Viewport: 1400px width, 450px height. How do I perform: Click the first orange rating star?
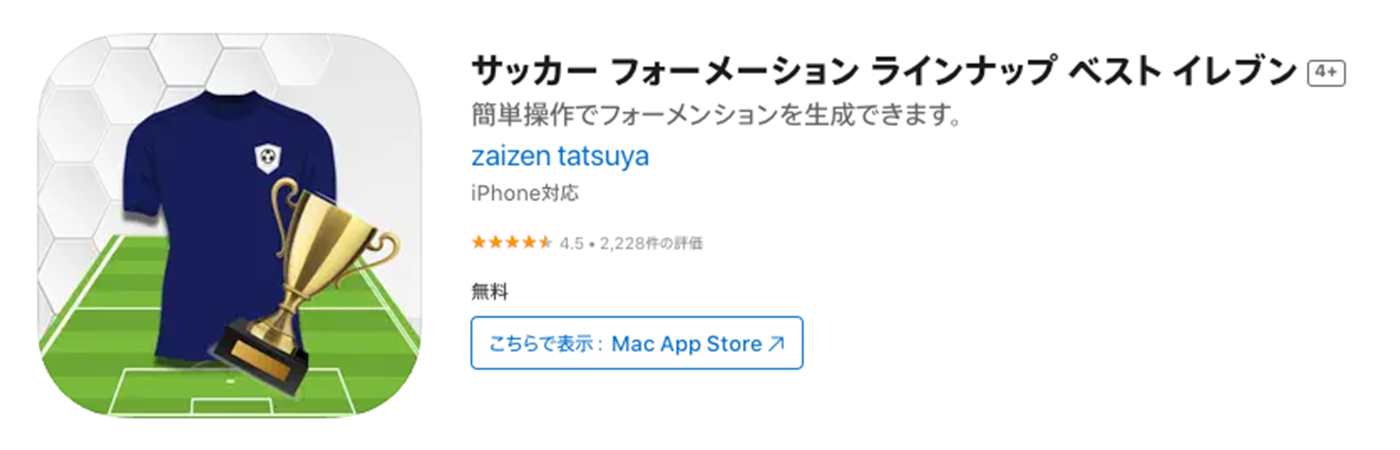click(478, 243)
